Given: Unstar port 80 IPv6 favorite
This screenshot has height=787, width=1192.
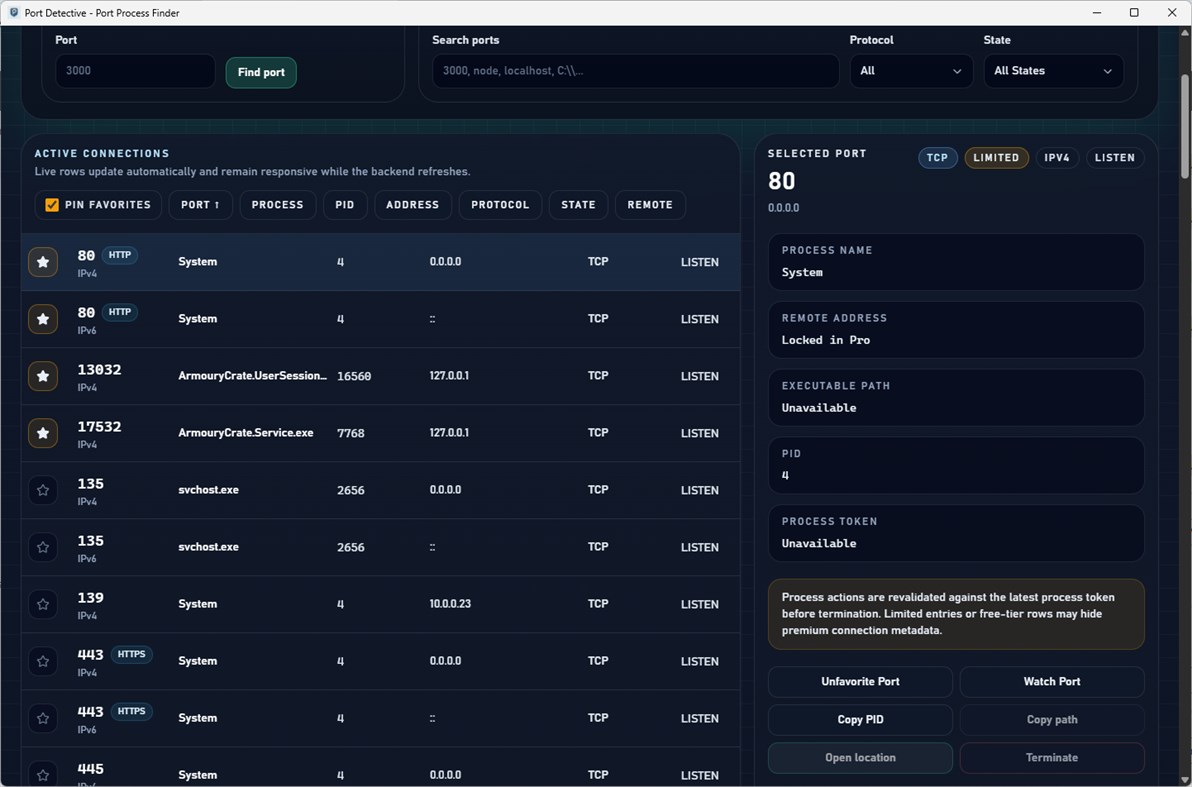Looking at the screenshot, I should [x=43, y=319].
